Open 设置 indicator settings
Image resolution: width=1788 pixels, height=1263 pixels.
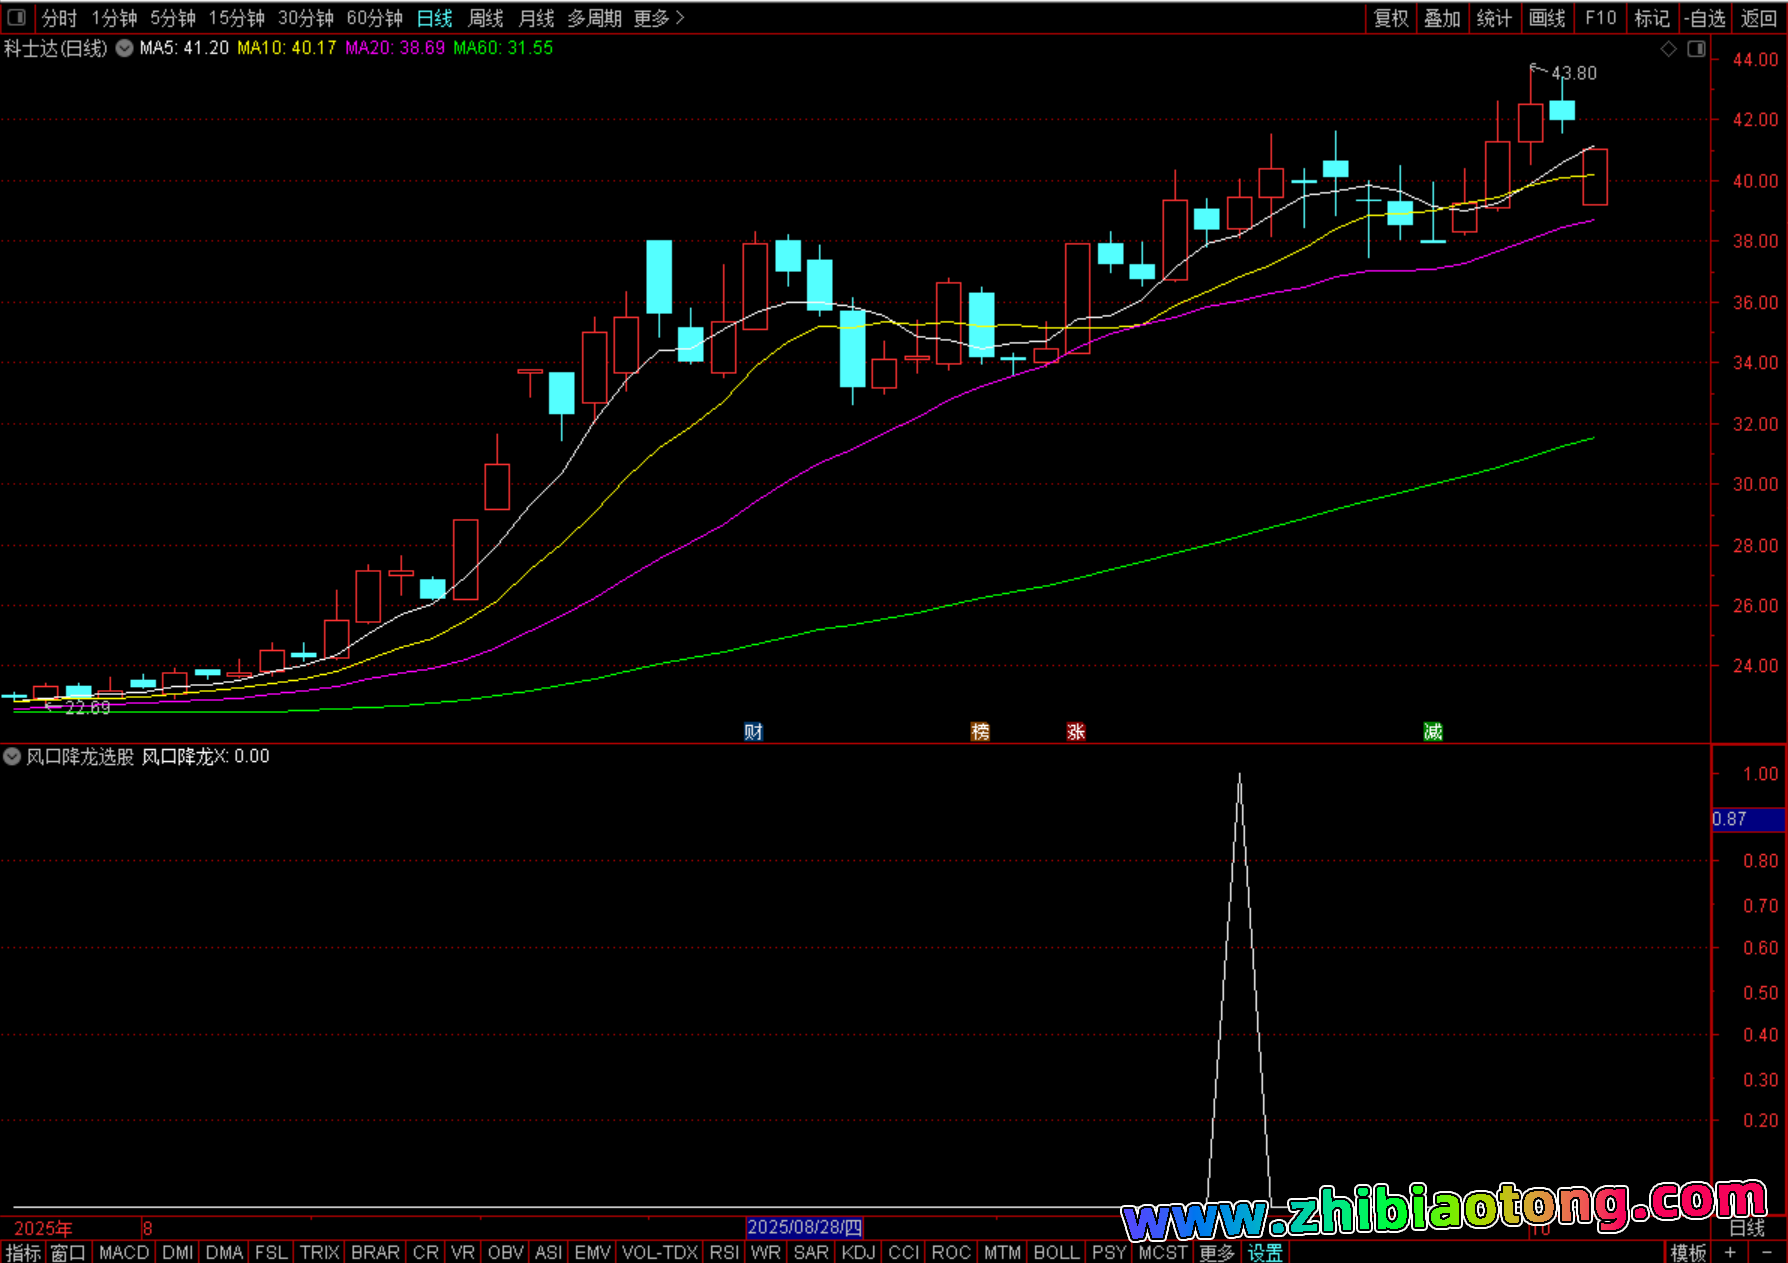click(x=1265, y=1252)
